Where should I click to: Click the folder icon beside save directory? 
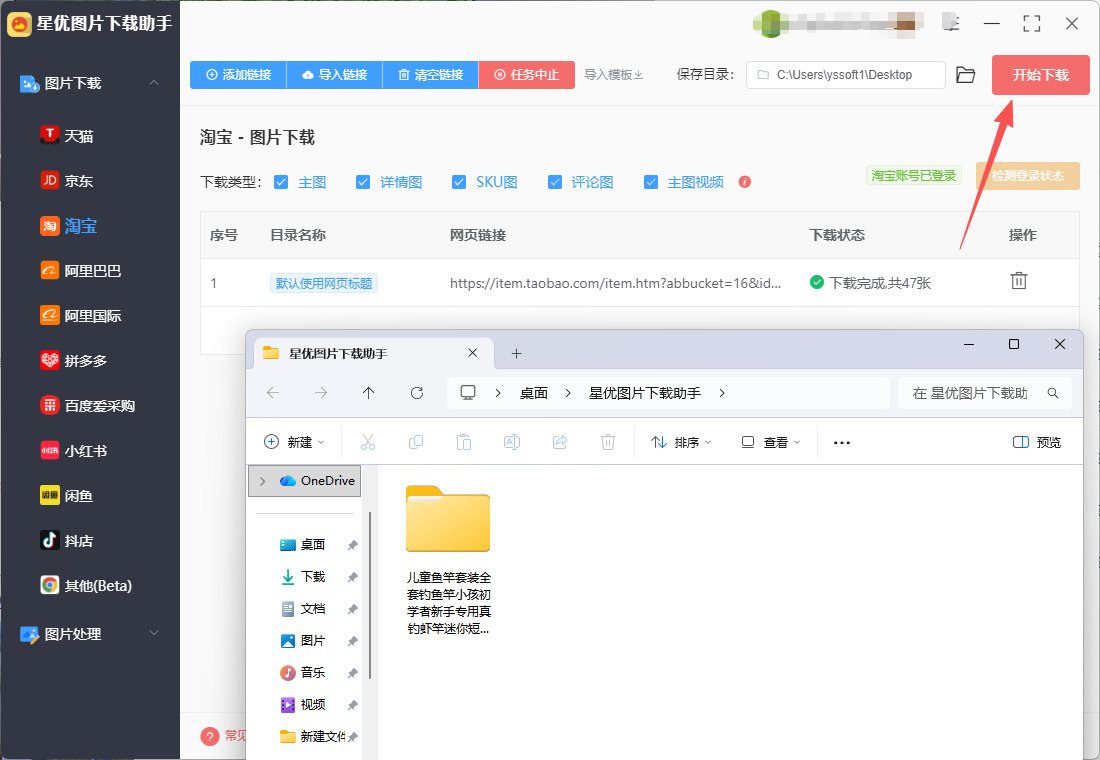click(965, 75)
